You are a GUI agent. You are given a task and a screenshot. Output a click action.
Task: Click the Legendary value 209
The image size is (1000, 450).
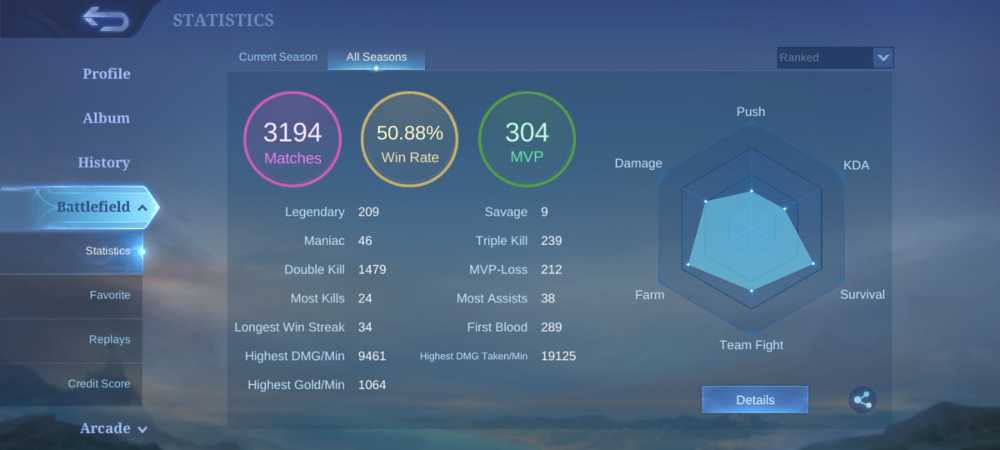click(369, 212)
